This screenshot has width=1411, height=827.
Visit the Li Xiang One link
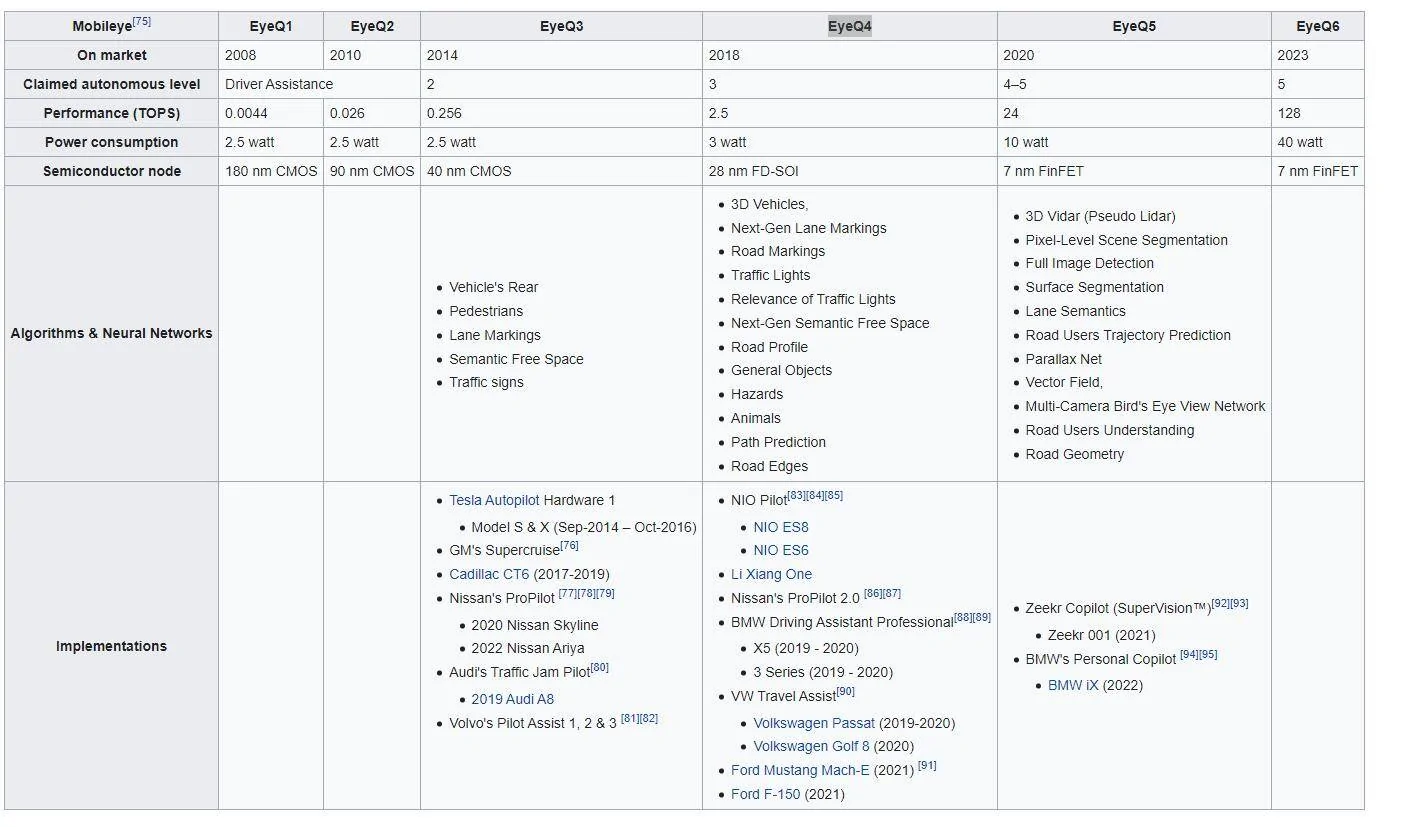coord(771,574)
